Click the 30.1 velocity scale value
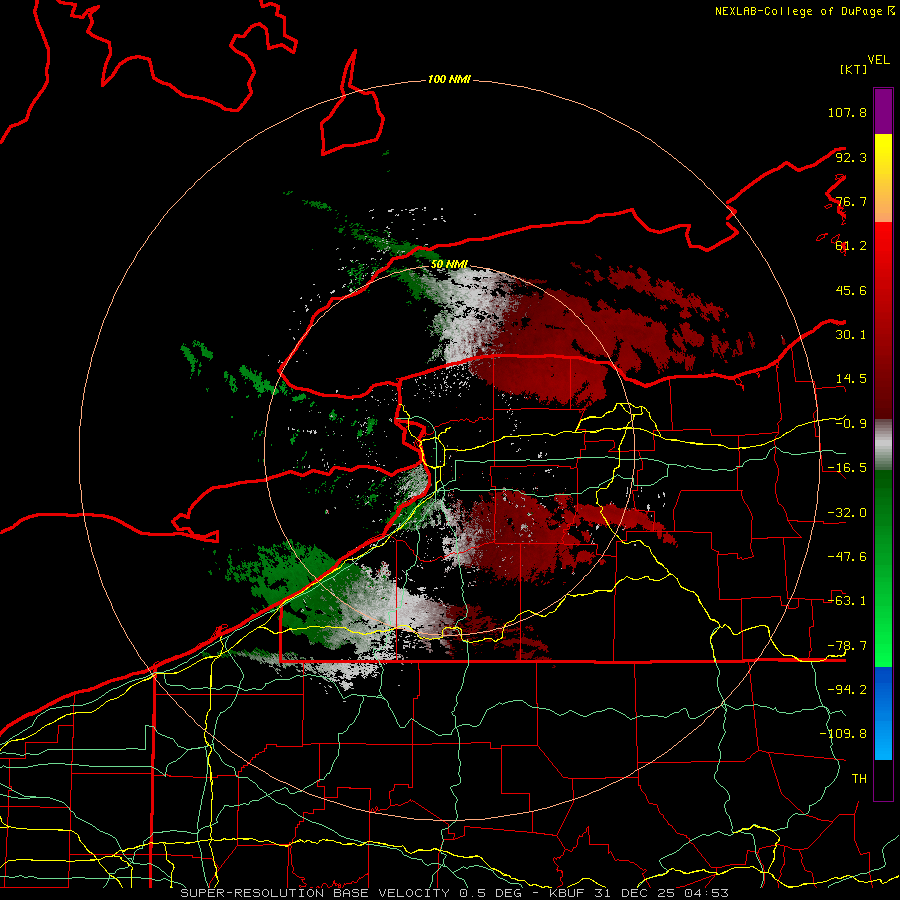This screenshot has height=900, width=900. [851, 335]
